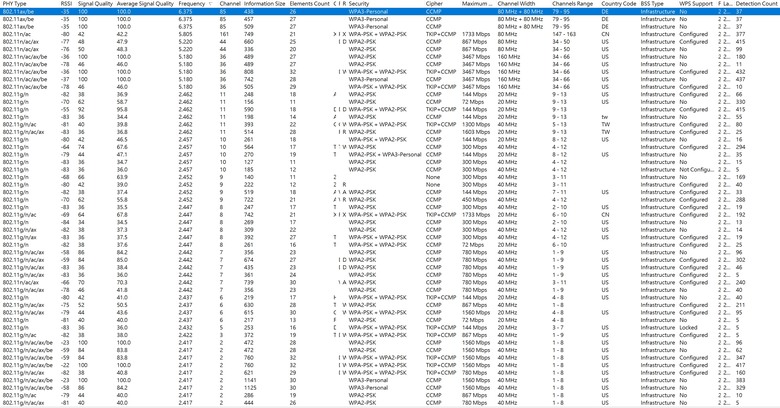Click the detection count 294
This screenshot has height=408, width=780.
coord(741,147)
